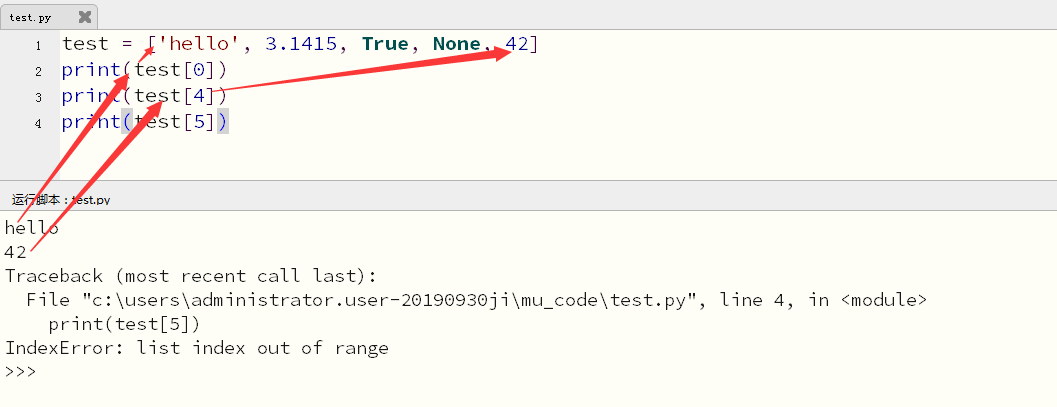Focus the >>> prompt in the output panel

(x=20, y=372)
